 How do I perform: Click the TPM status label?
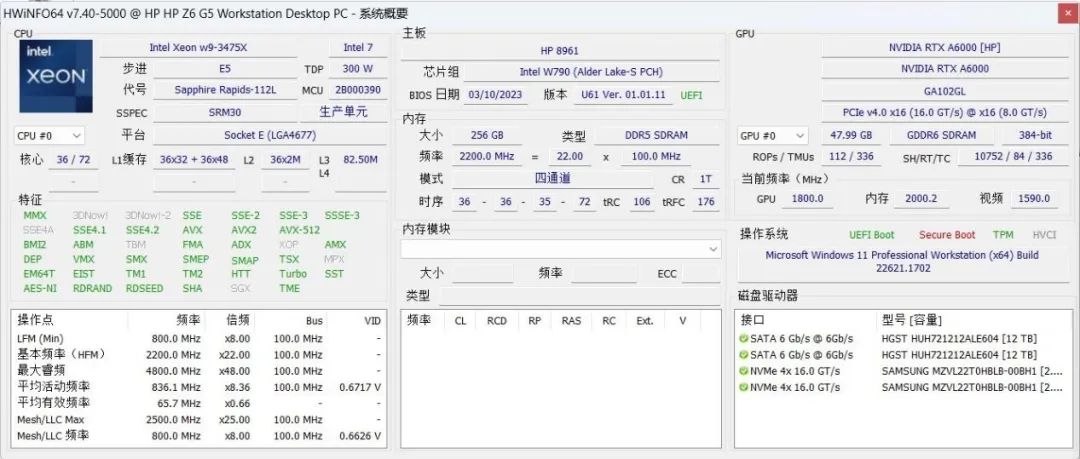pyautogui.click(x=1003, y=235)
